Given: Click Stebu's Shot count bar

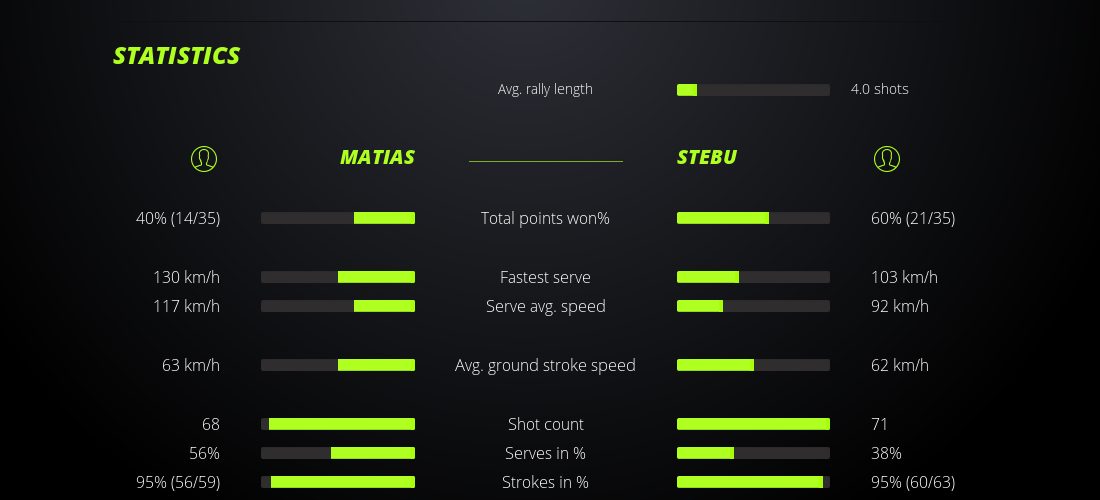Looking at the screenshot, I should (x=753, y=424).
